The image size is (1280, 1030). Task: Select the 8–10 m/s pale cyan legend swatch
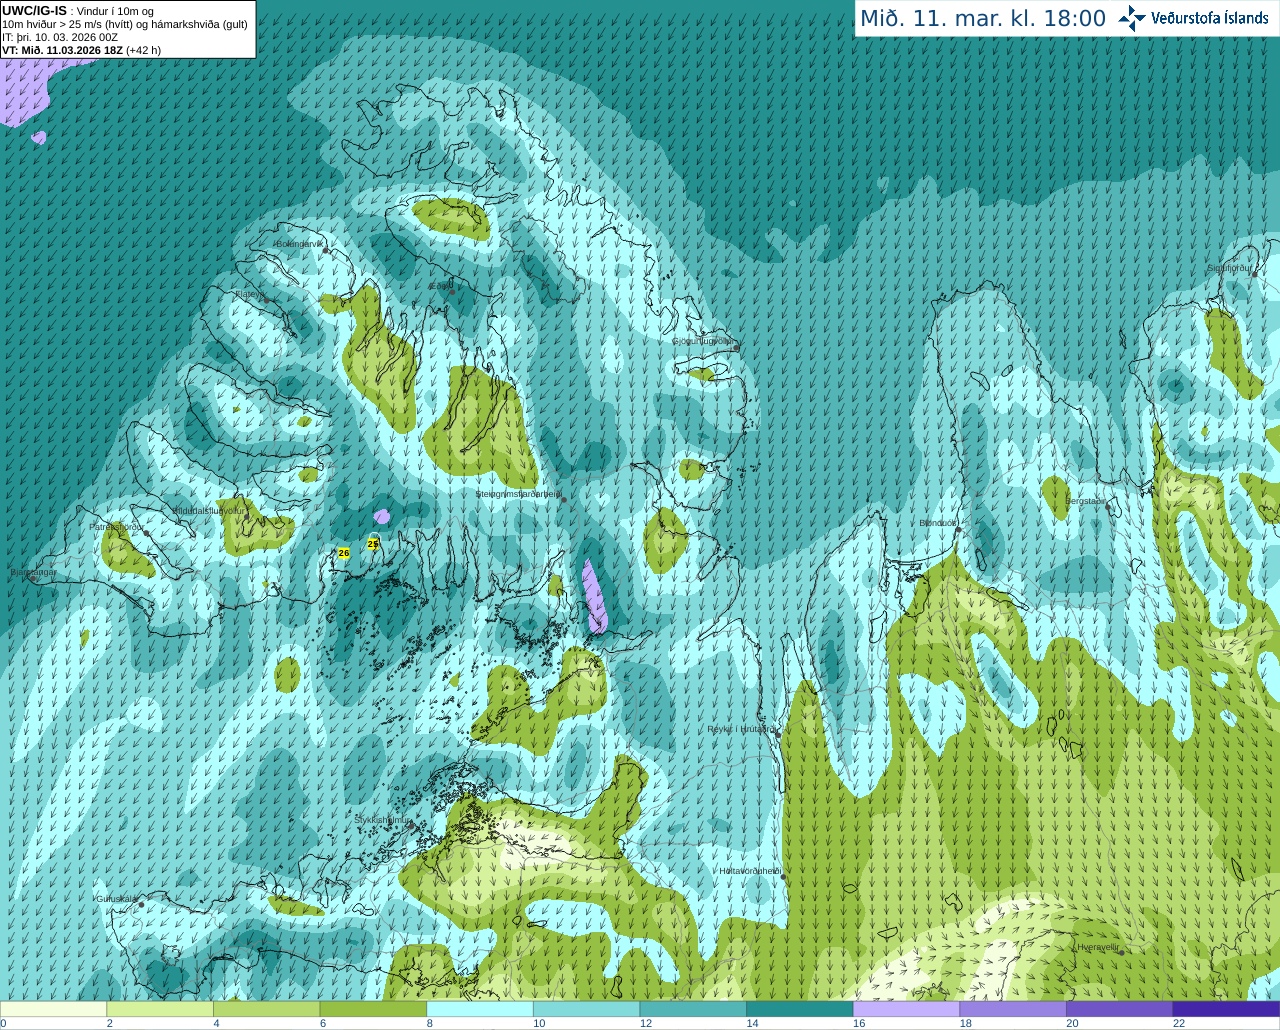click(x=480, y=1009)
